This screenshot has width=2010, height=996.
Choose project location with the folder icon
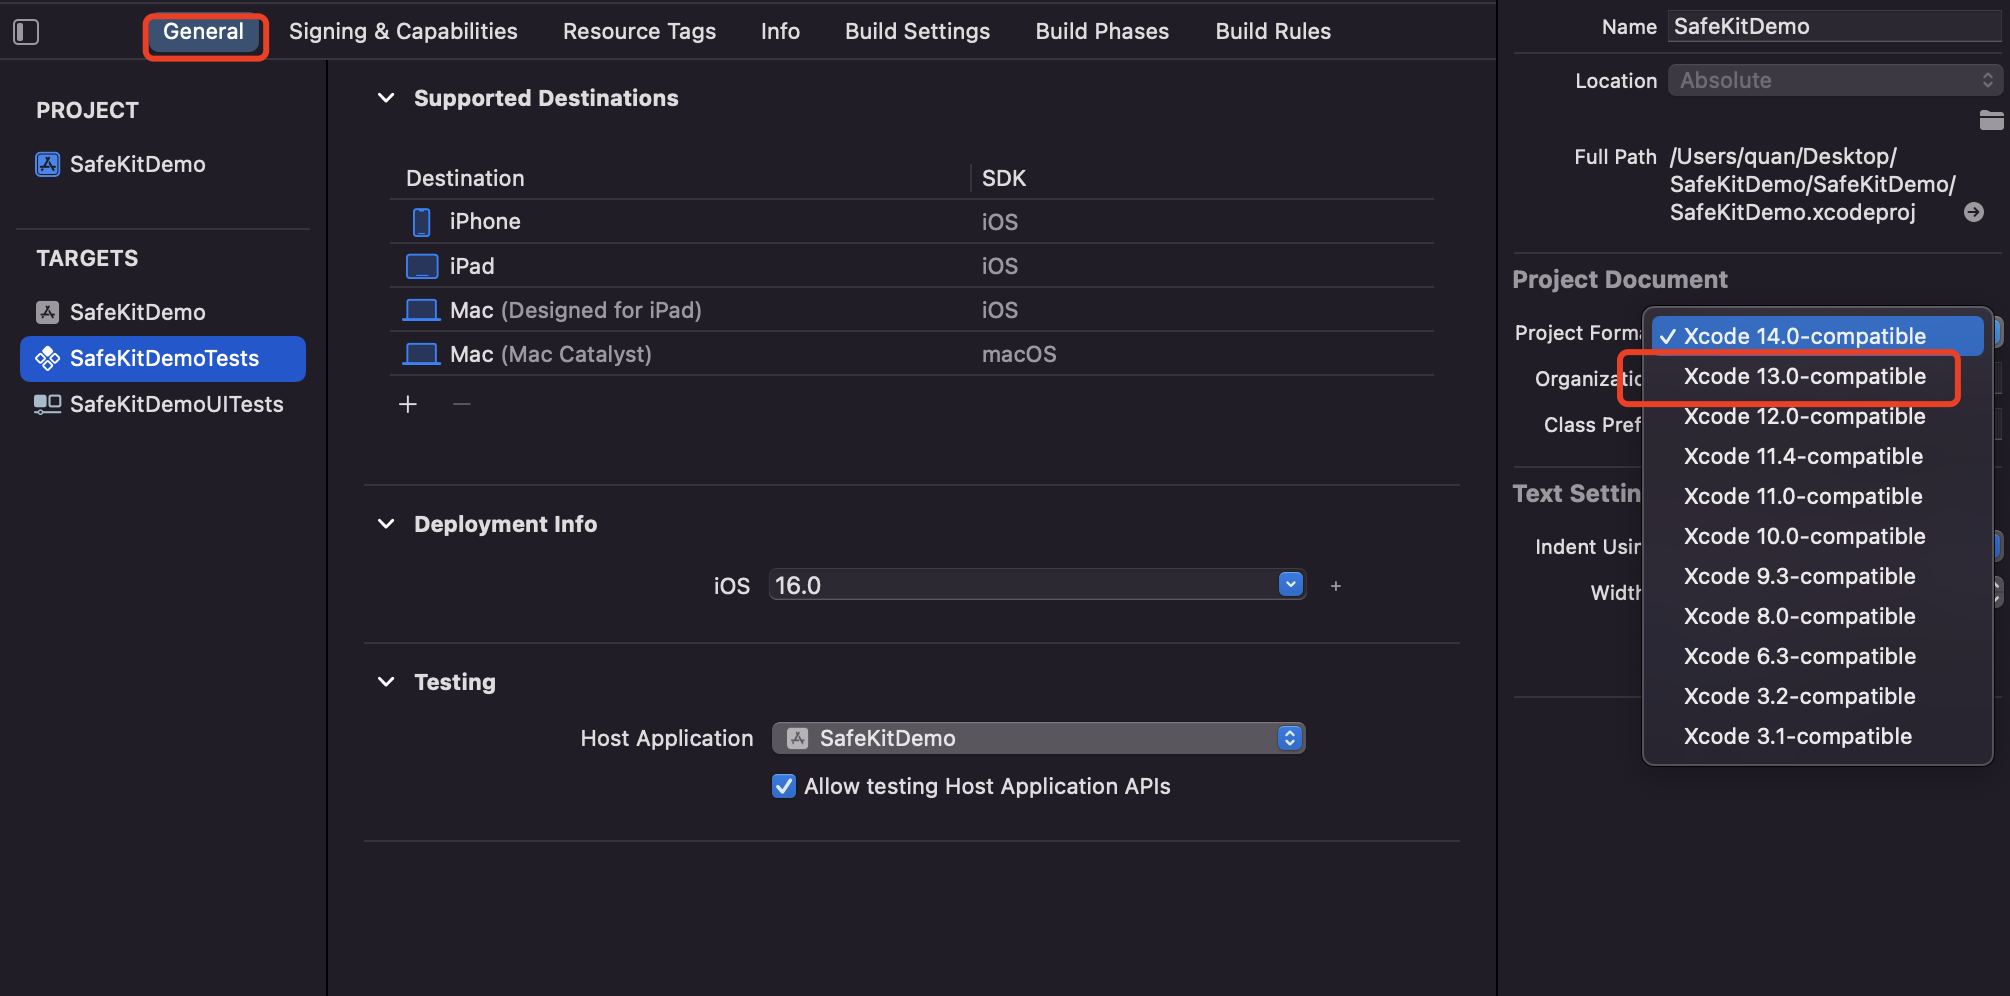pos(1991,120)
